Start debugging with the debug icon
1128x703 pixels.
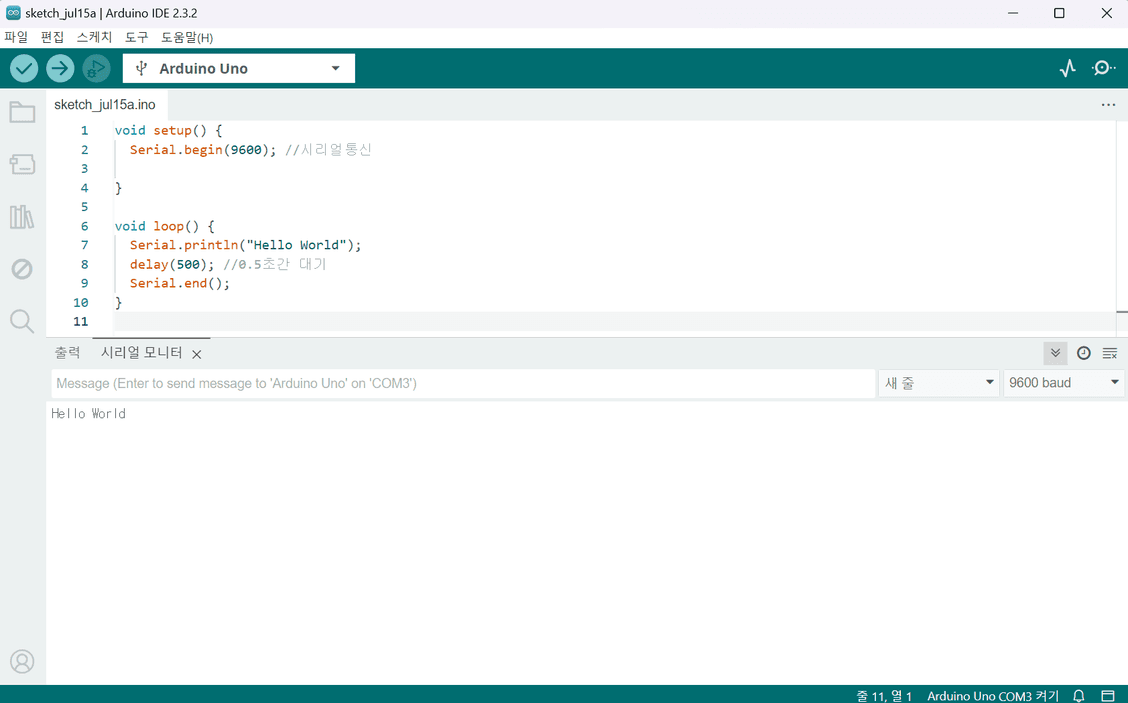pos(96,68)
